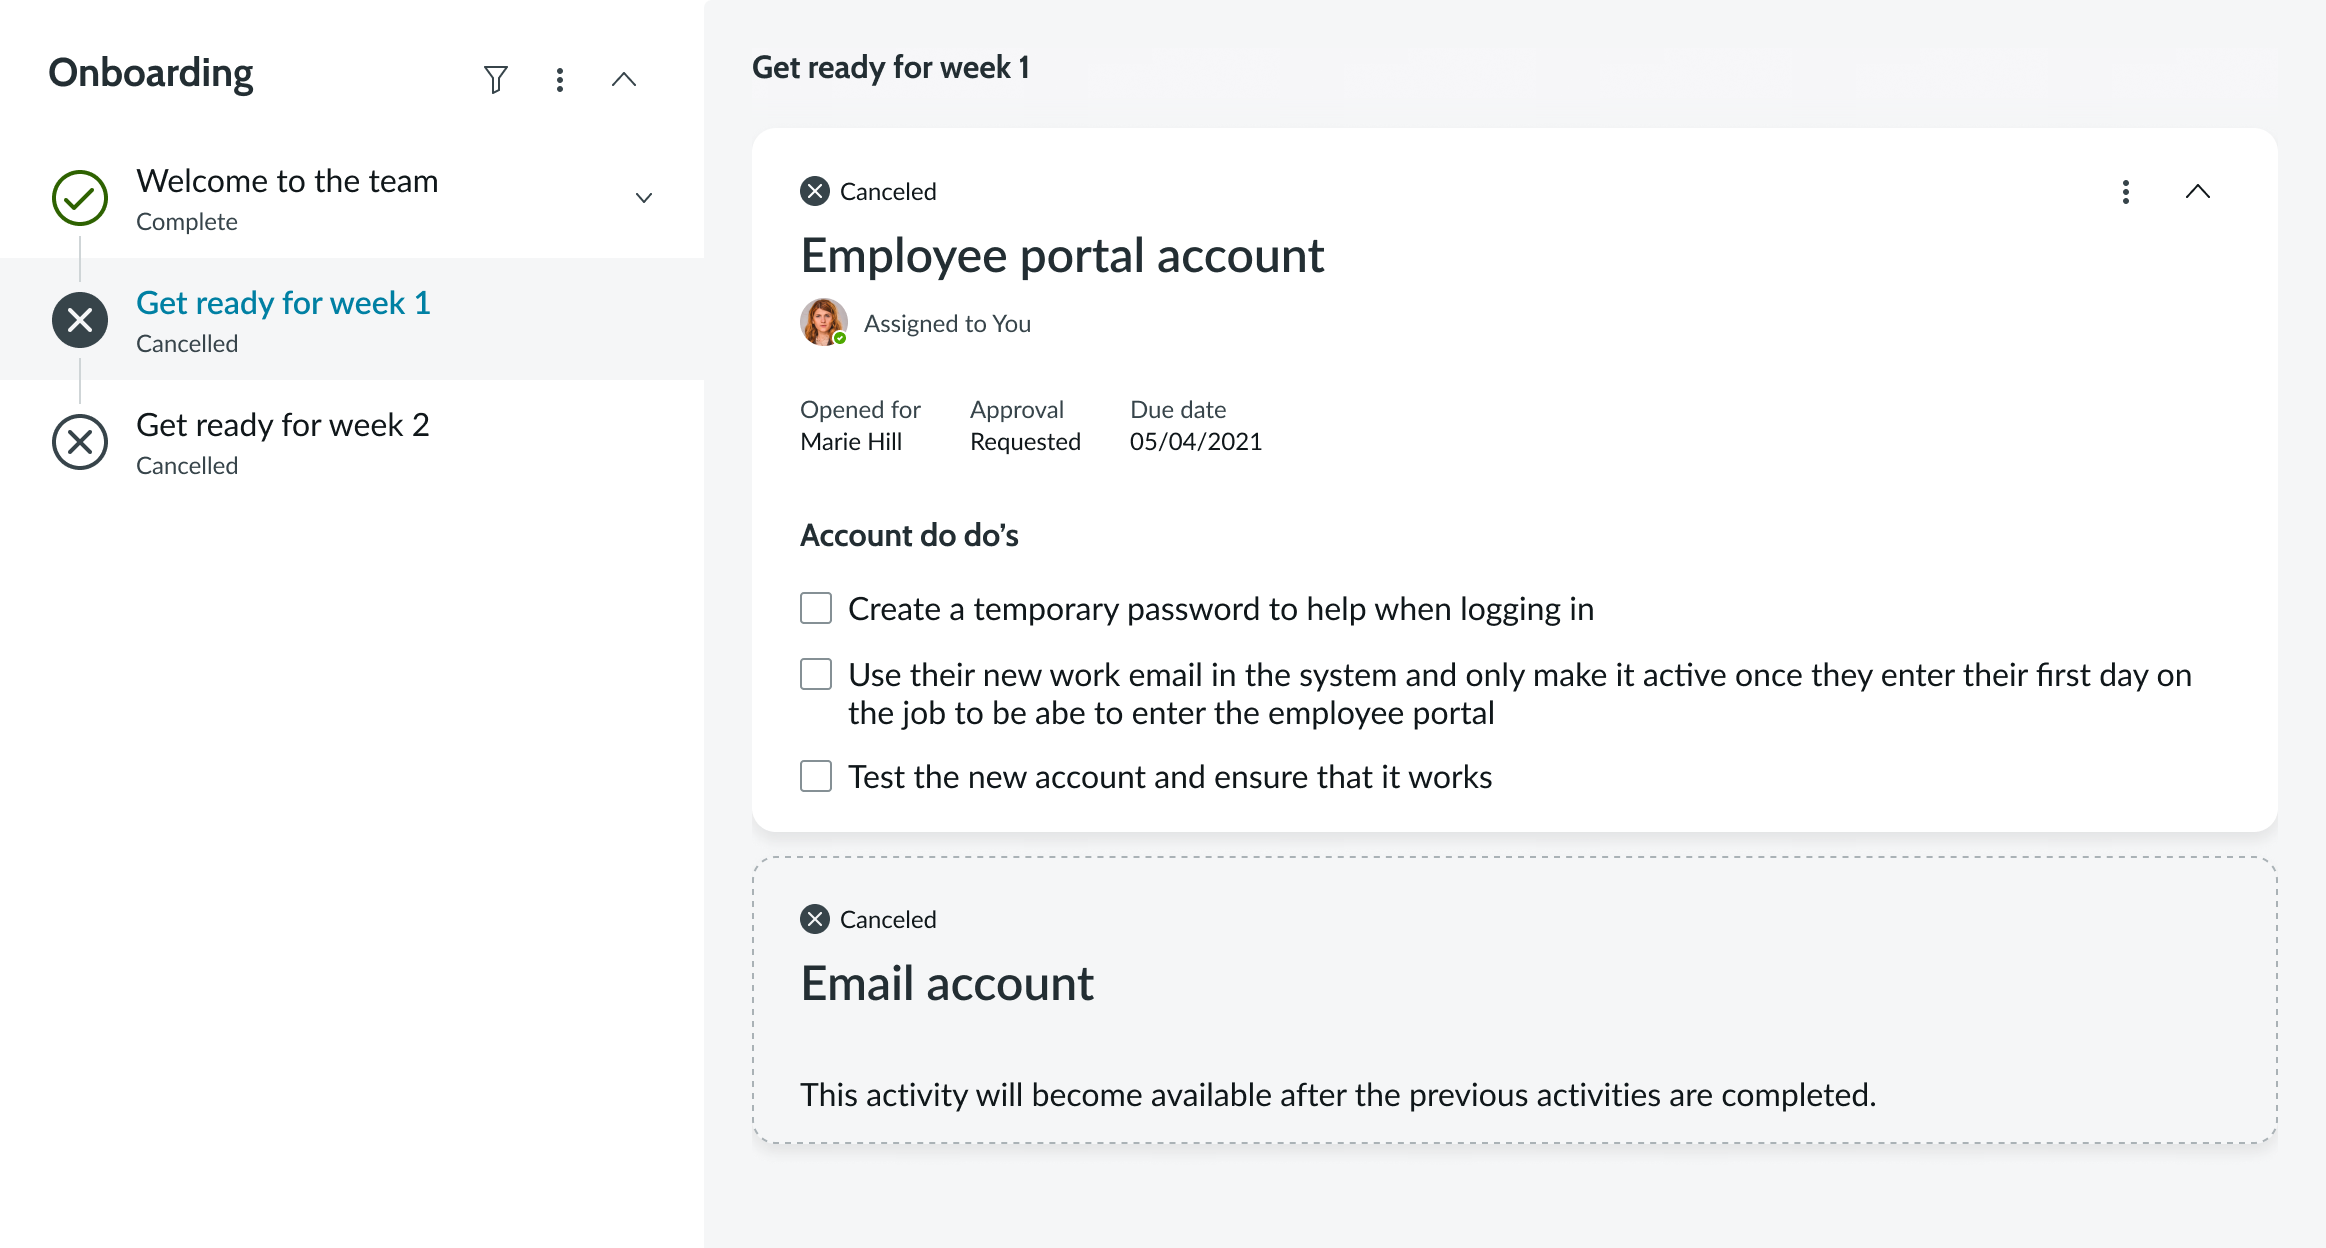Click green checkmark for Welcome to the team
This screenshot has width=2326, height=1248.
click(80, 198)
